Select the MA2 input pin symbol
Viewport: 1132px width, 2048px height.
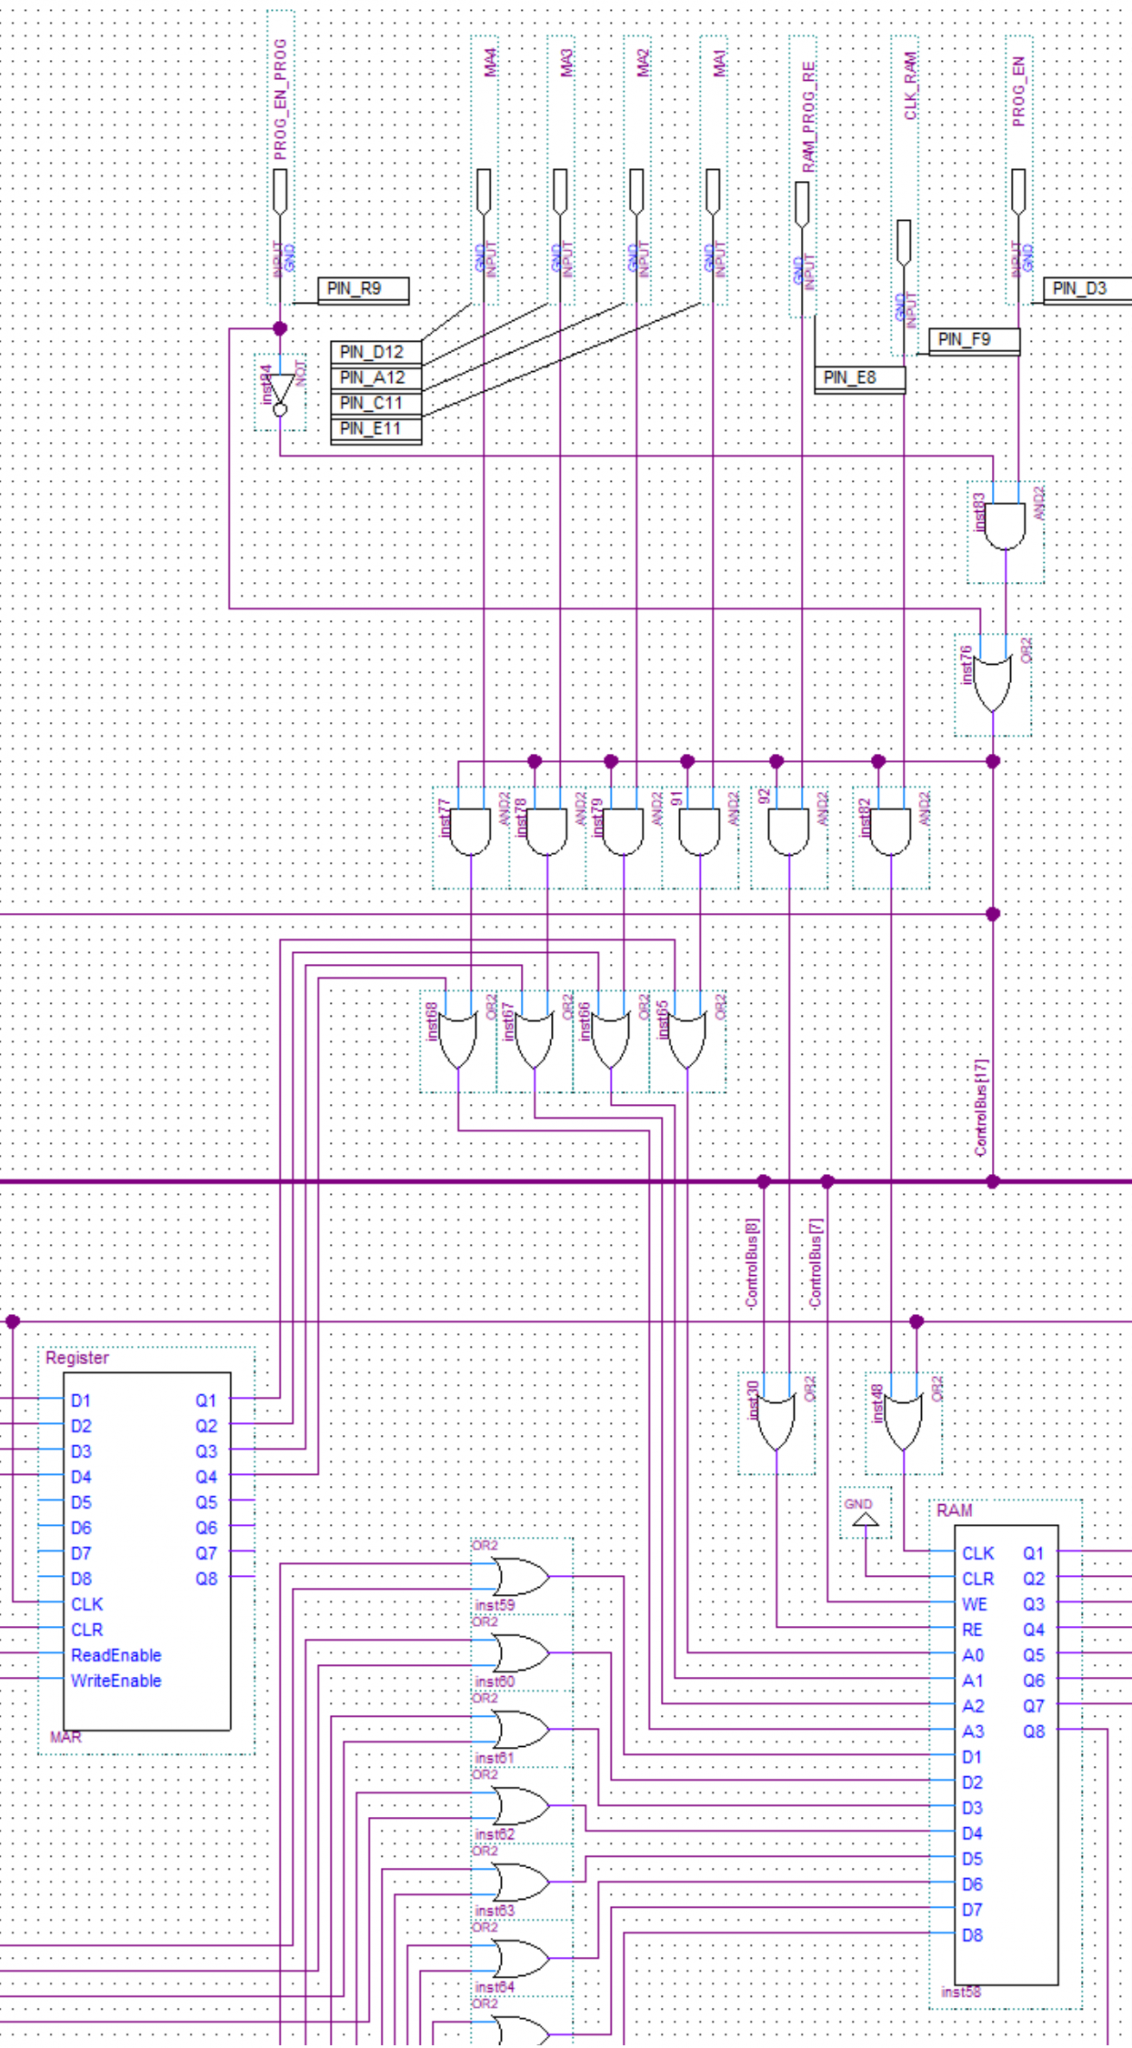(636, 191)
